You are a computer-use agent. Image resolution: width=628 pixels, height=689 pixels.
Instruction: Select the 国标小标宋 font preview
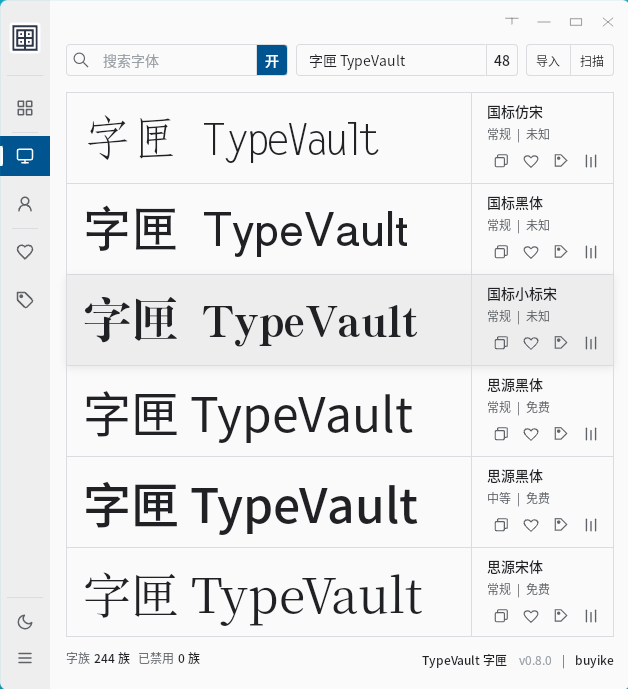(x=269, y=320)
